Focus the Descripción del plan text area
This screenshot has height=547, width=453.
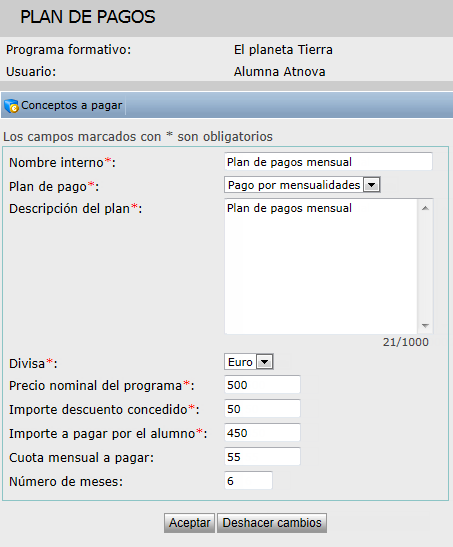coord(321,266)
